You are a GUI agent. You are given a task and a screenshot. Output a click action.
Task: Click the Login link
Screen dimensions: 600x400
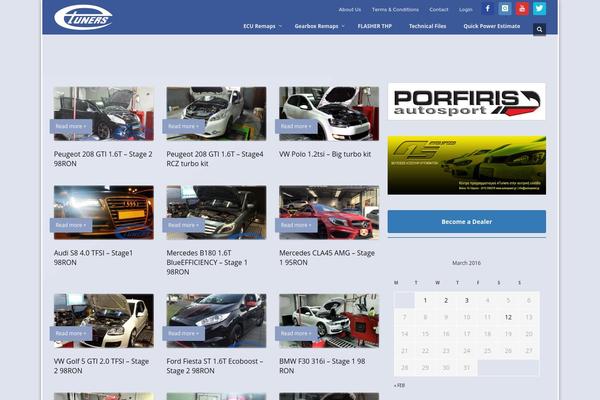466,10
